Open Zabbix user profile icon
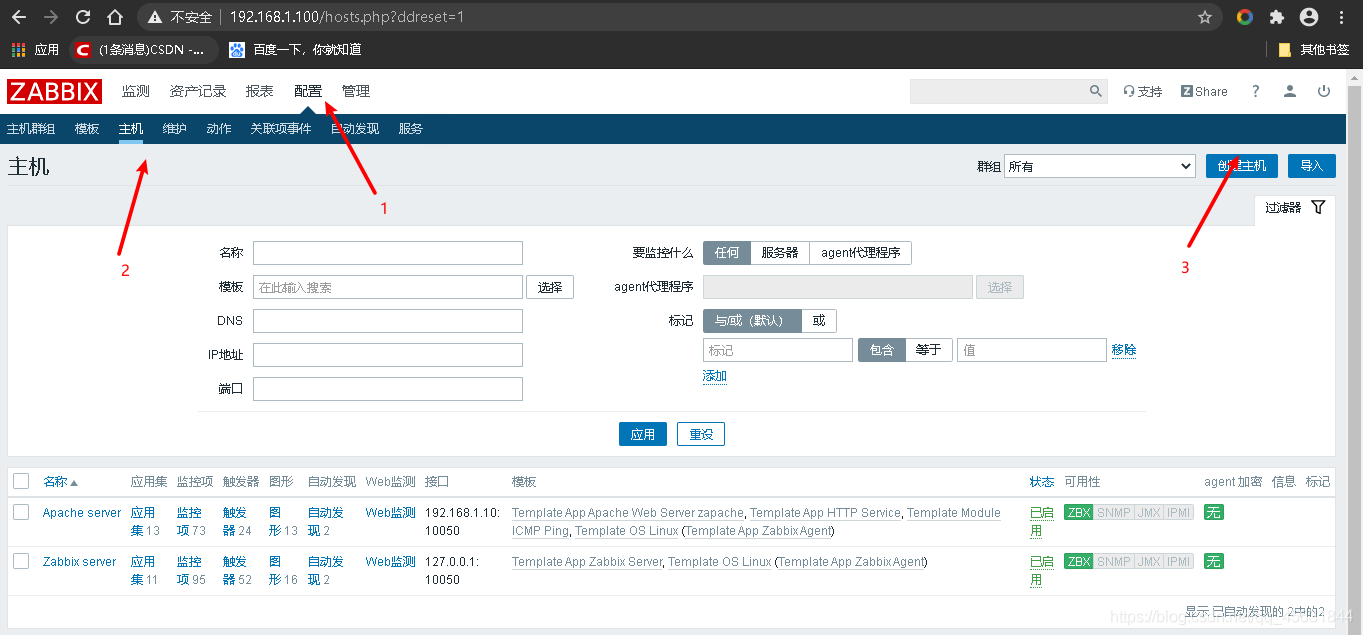The height and width of the screenshot is (635, 1363). 1290,91
